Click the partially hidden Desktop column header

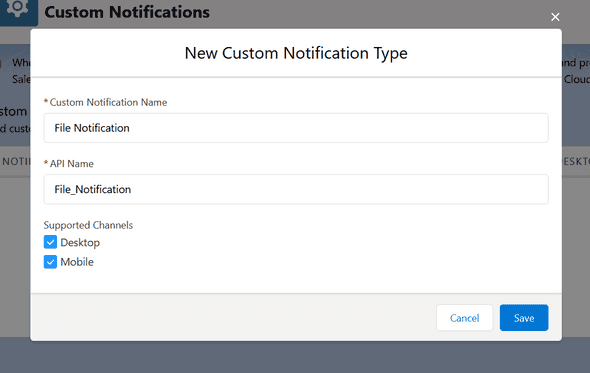click(576, 162)
